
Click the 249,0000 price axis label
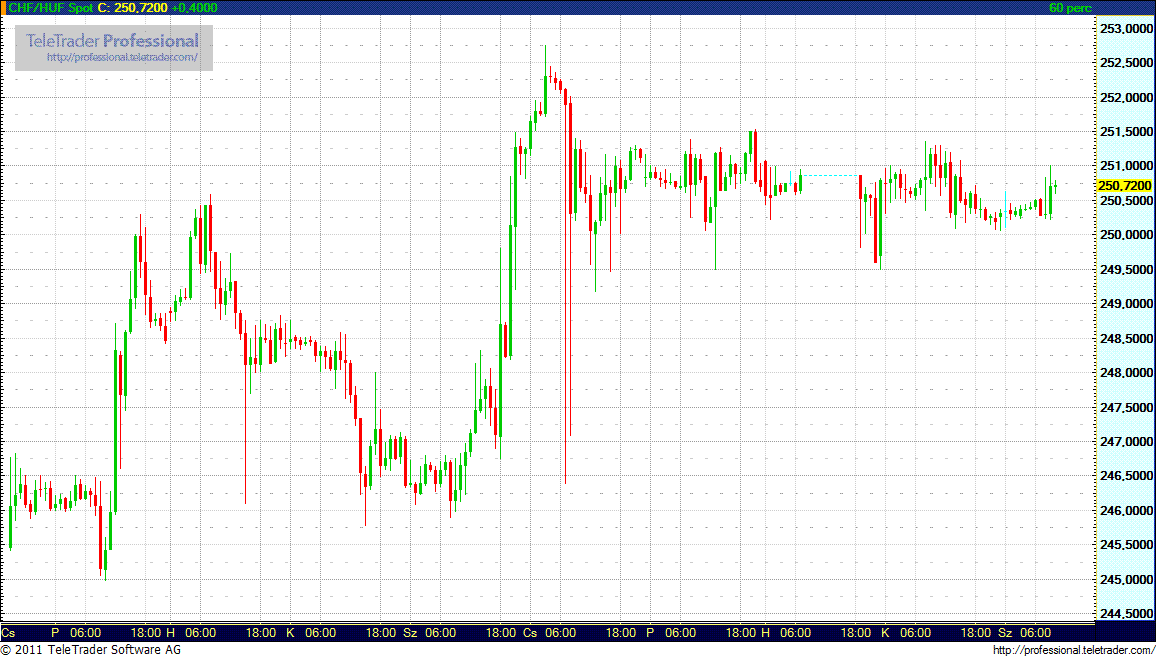[1125, 304]
